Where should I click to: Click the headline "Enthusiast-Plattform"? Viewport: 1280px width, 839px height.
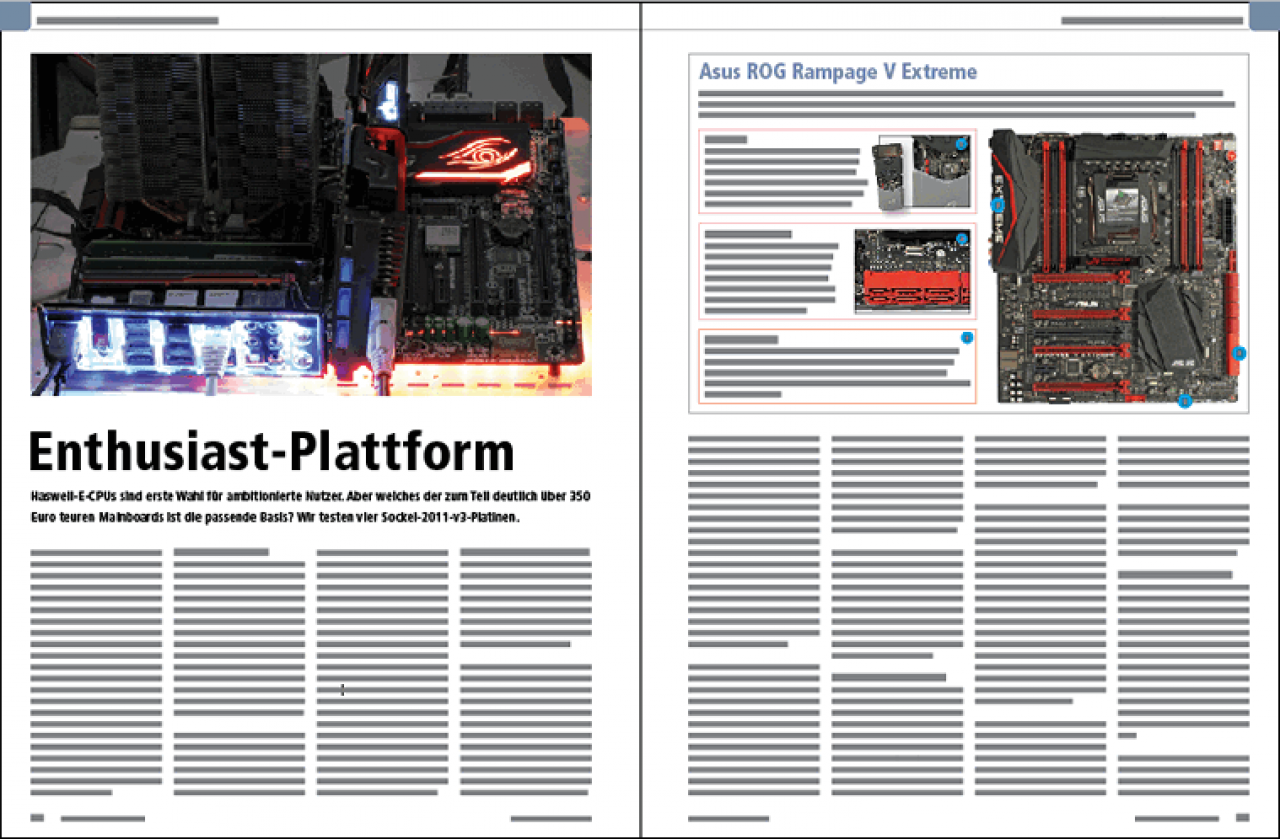click(271, 452)
